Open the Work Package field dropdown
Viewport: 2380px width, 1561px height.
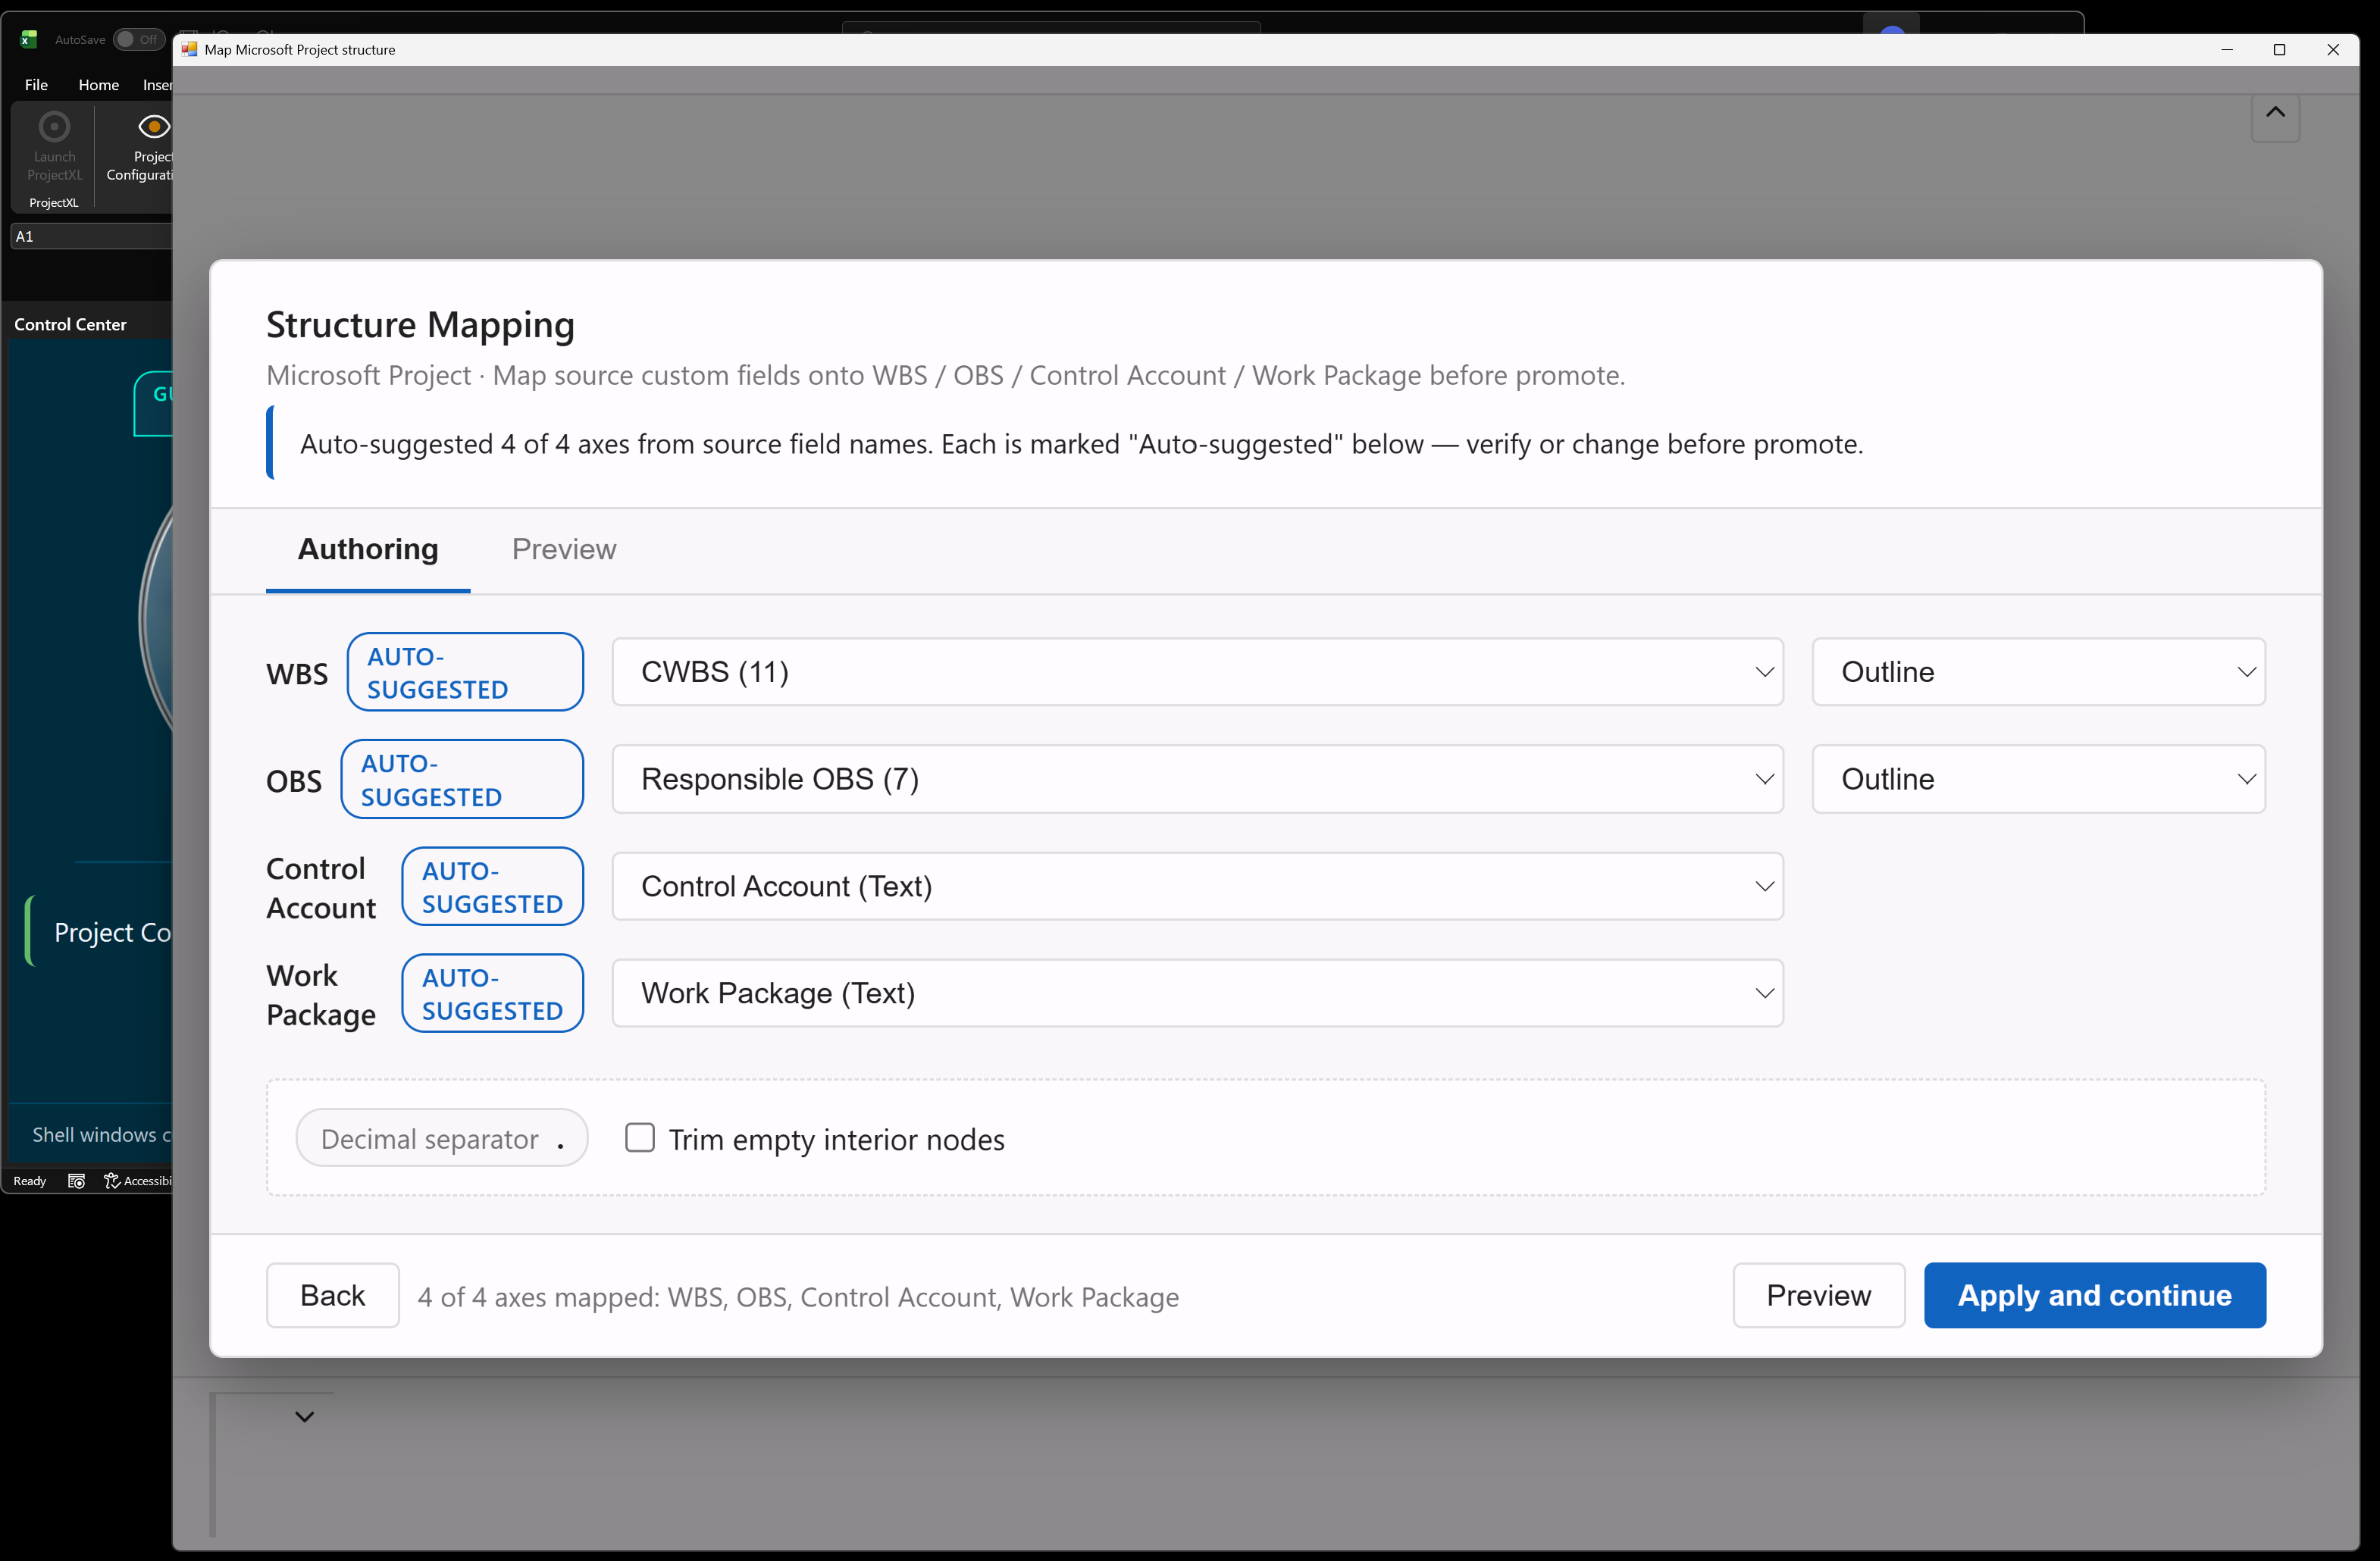(1197, 993)
